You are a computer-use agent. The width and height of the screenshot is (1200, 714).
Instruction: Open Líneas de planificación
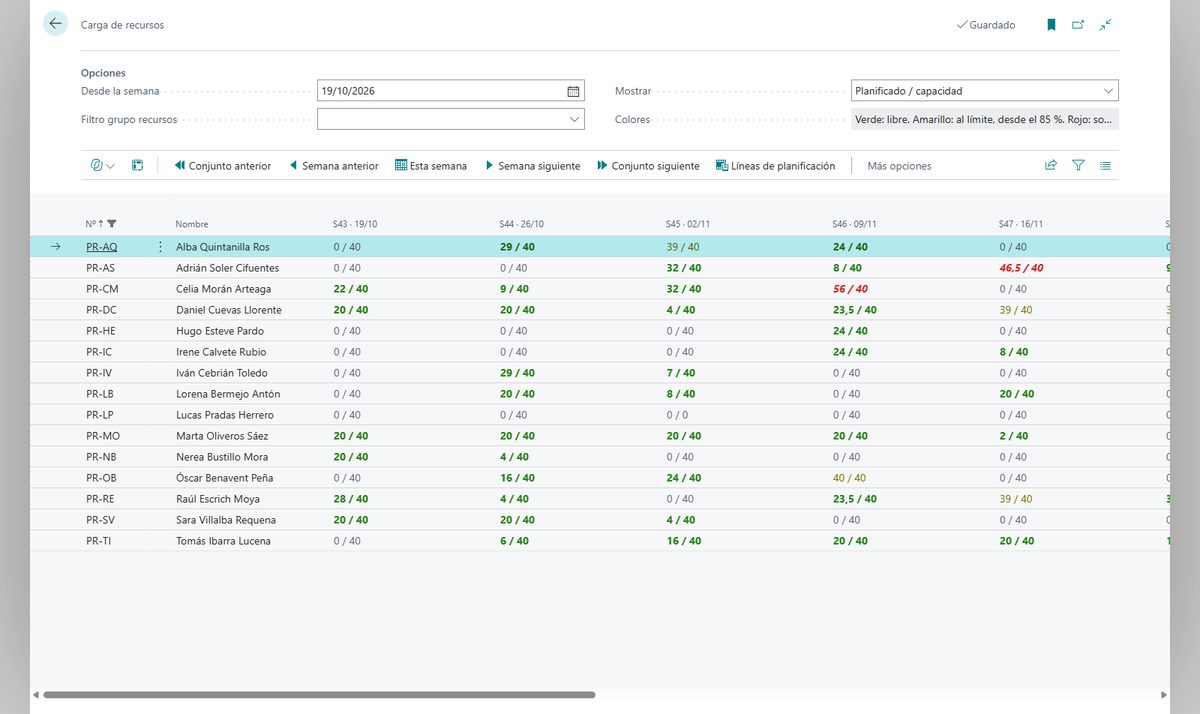coord(776,166)
